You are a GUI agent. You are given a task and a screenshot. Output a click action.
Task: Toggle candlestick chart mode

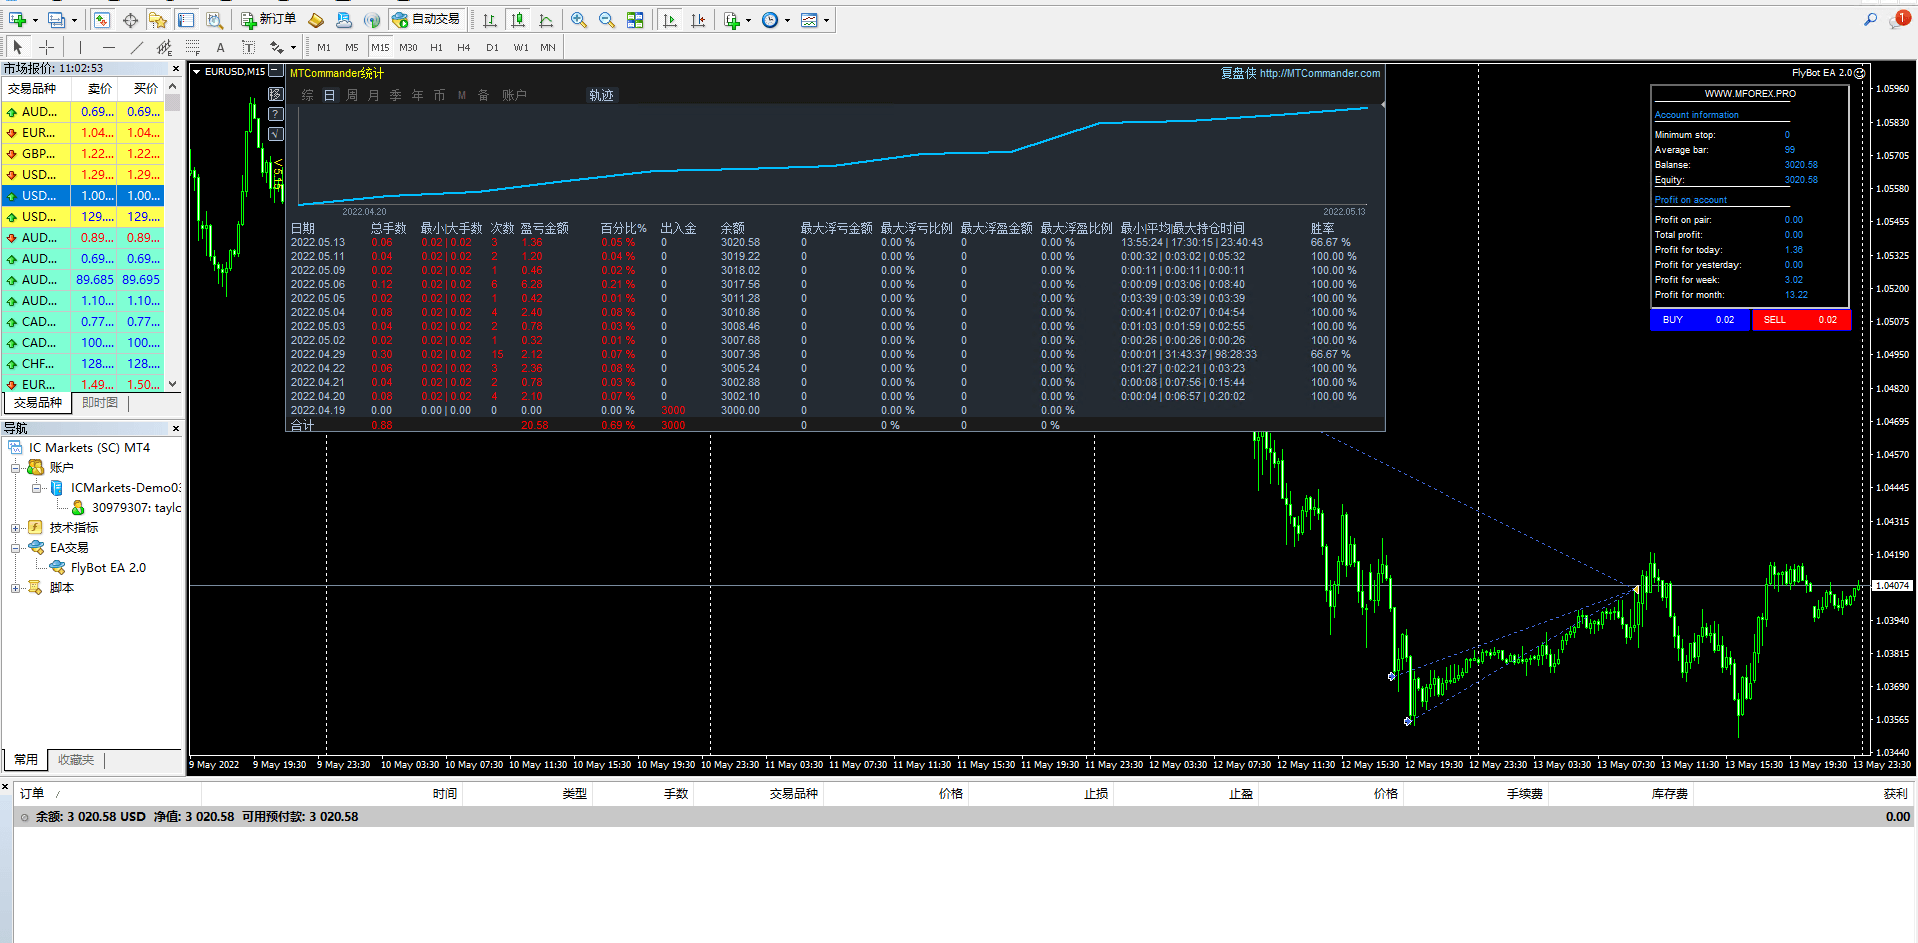pos(518,20)
